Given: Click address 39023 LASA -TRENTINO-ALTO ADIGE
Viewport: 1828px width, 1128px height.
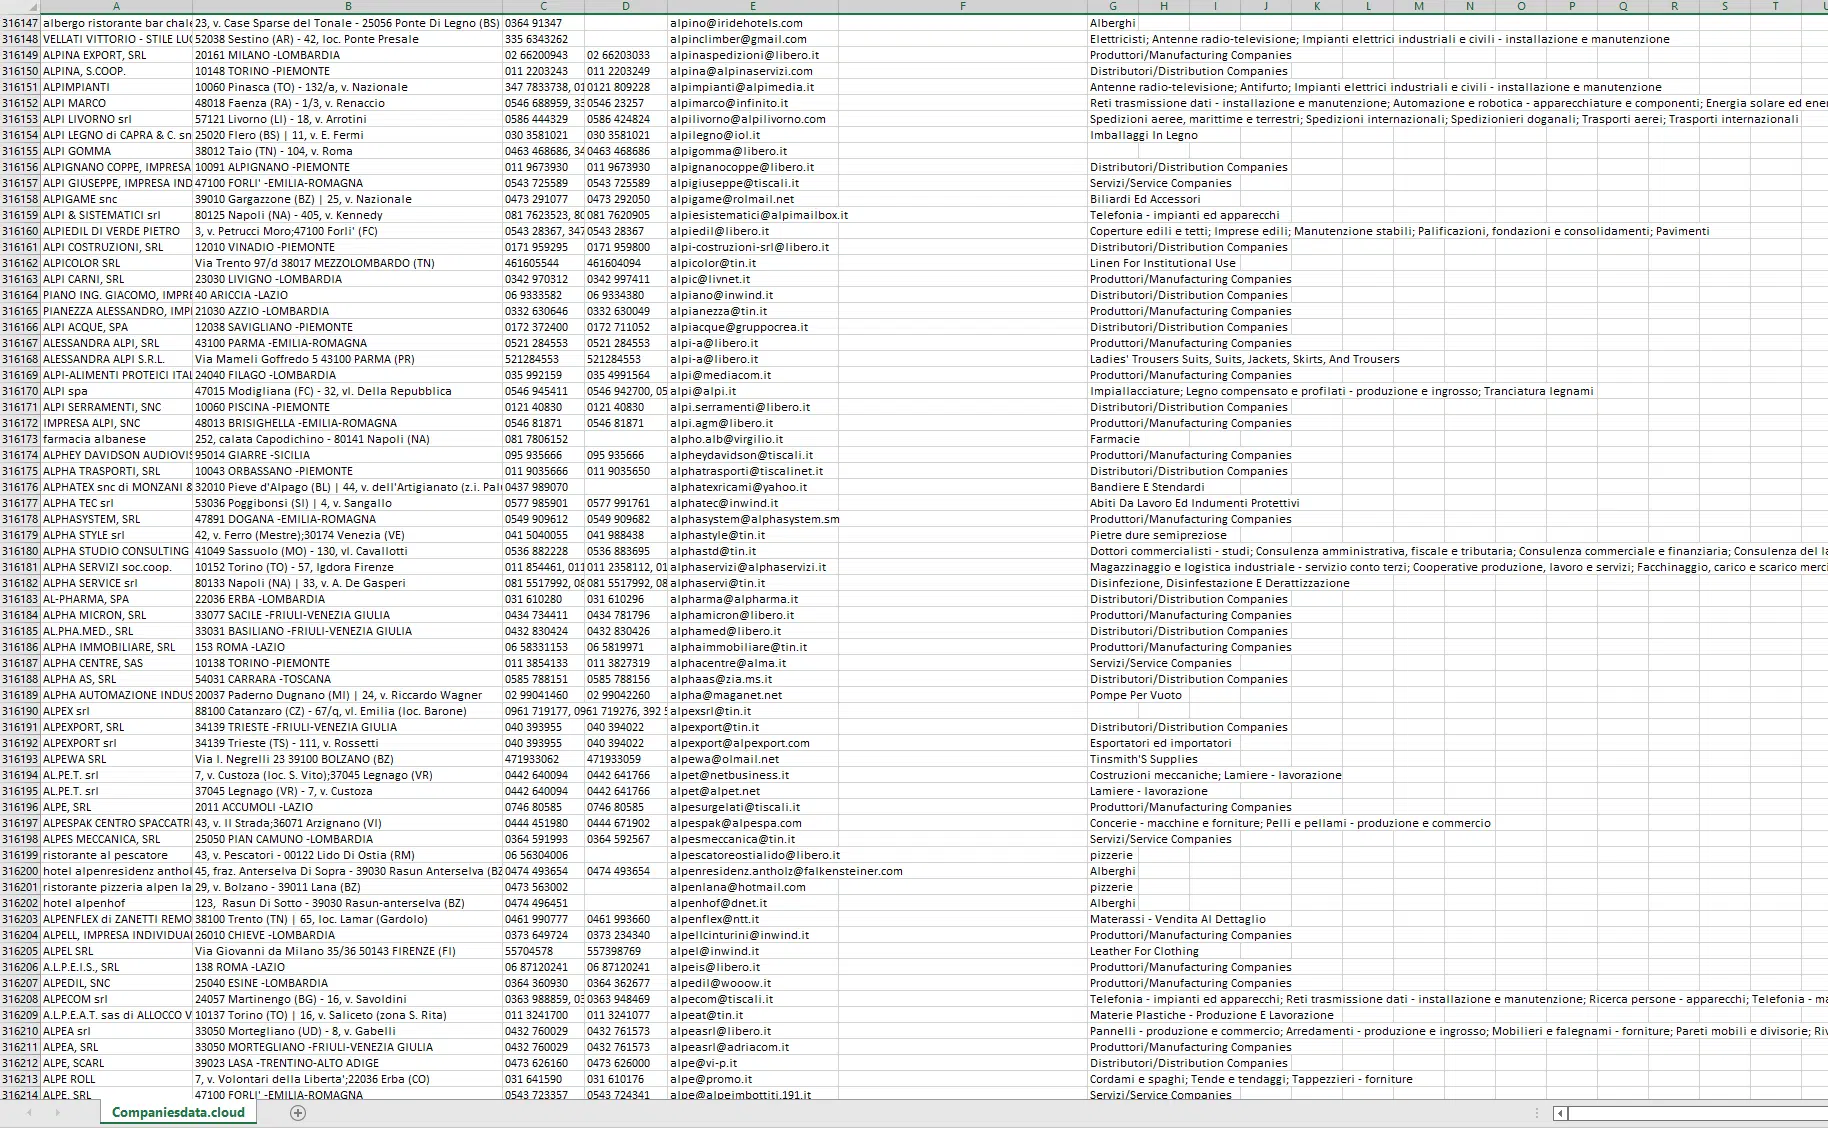Looking at the screenshot, I should [x=347, y=1063].
